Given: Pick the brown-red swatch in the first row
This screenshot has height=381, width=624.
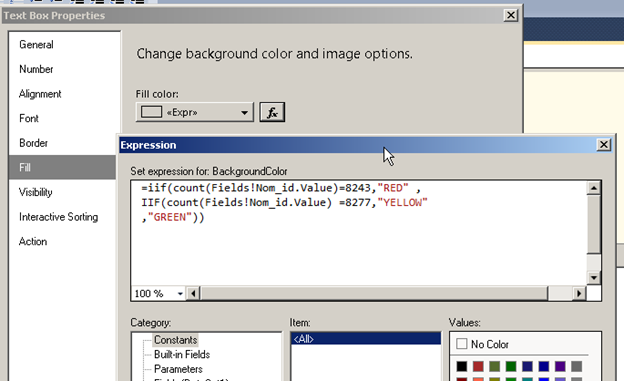Looking at the screenshot, I should click(x=478, y=366).
